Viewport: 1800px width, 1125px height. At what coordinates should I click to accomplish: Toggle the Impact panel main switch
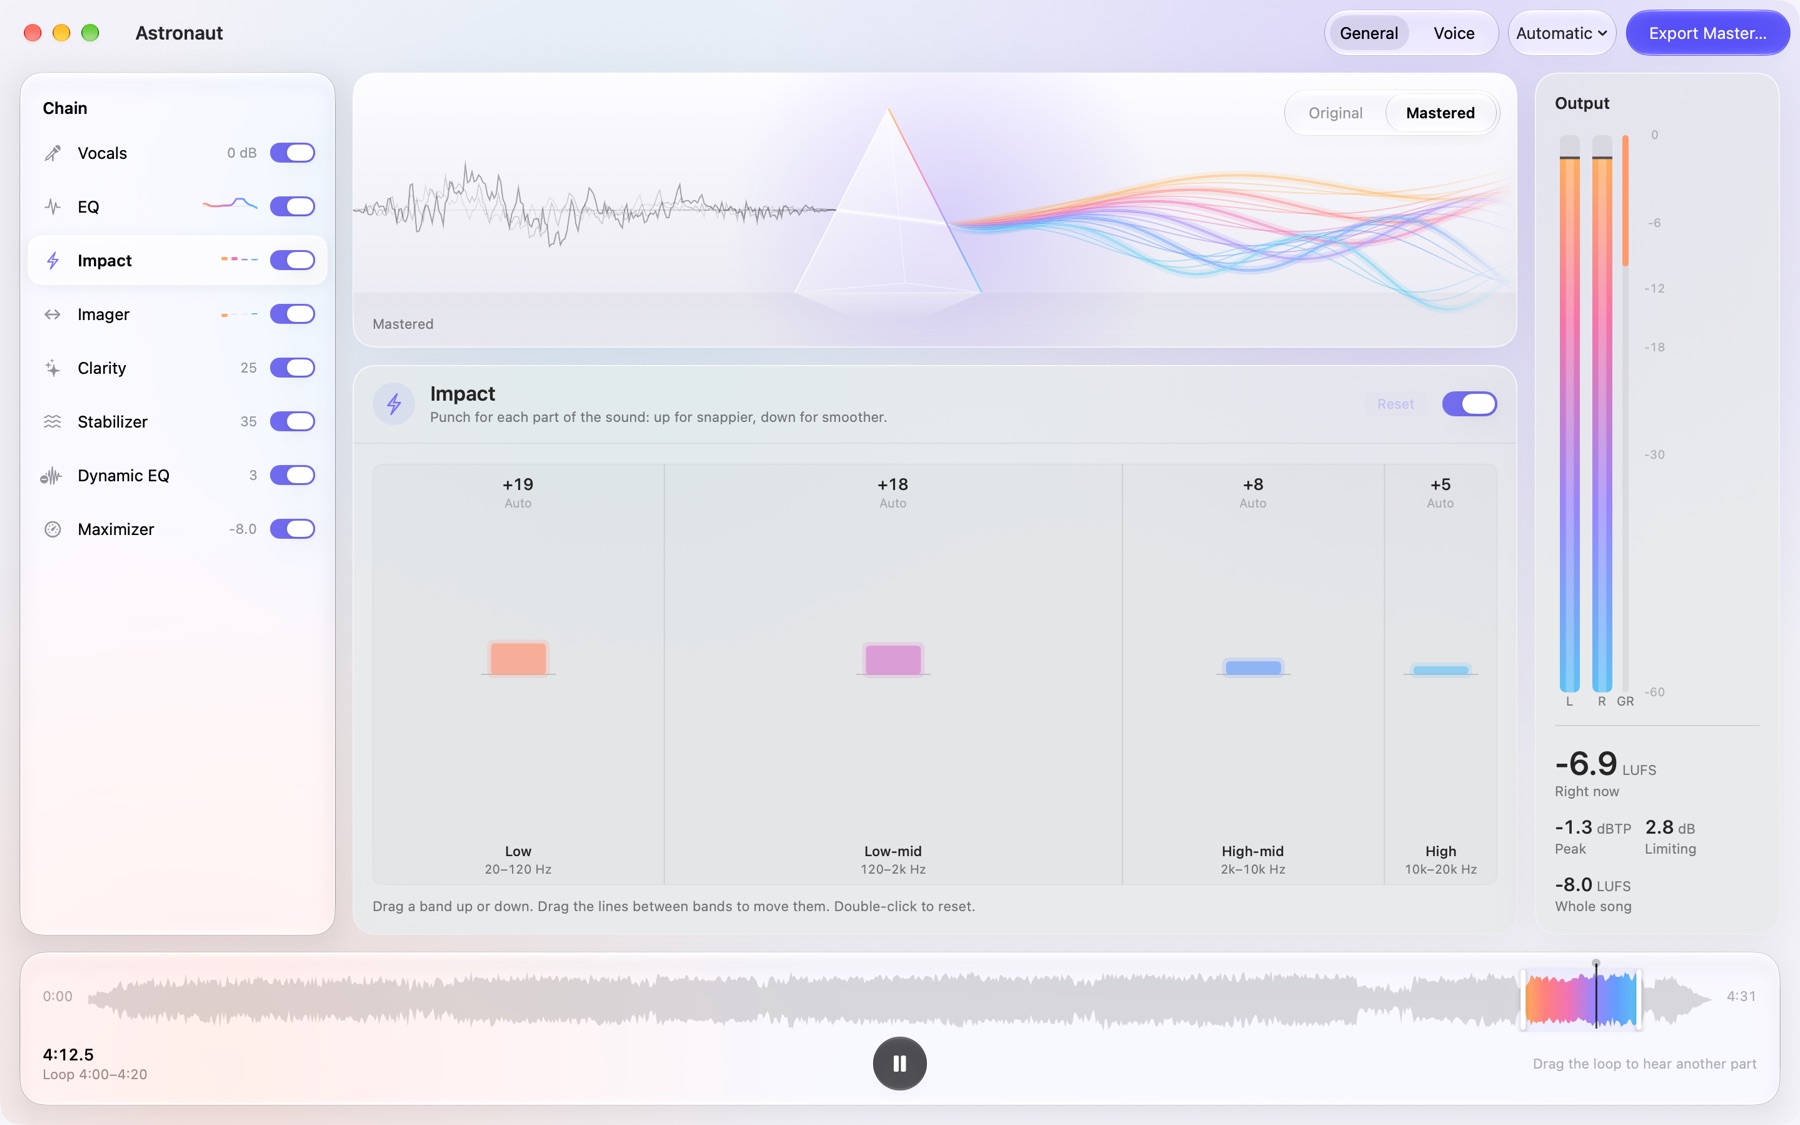[1469, 404]
